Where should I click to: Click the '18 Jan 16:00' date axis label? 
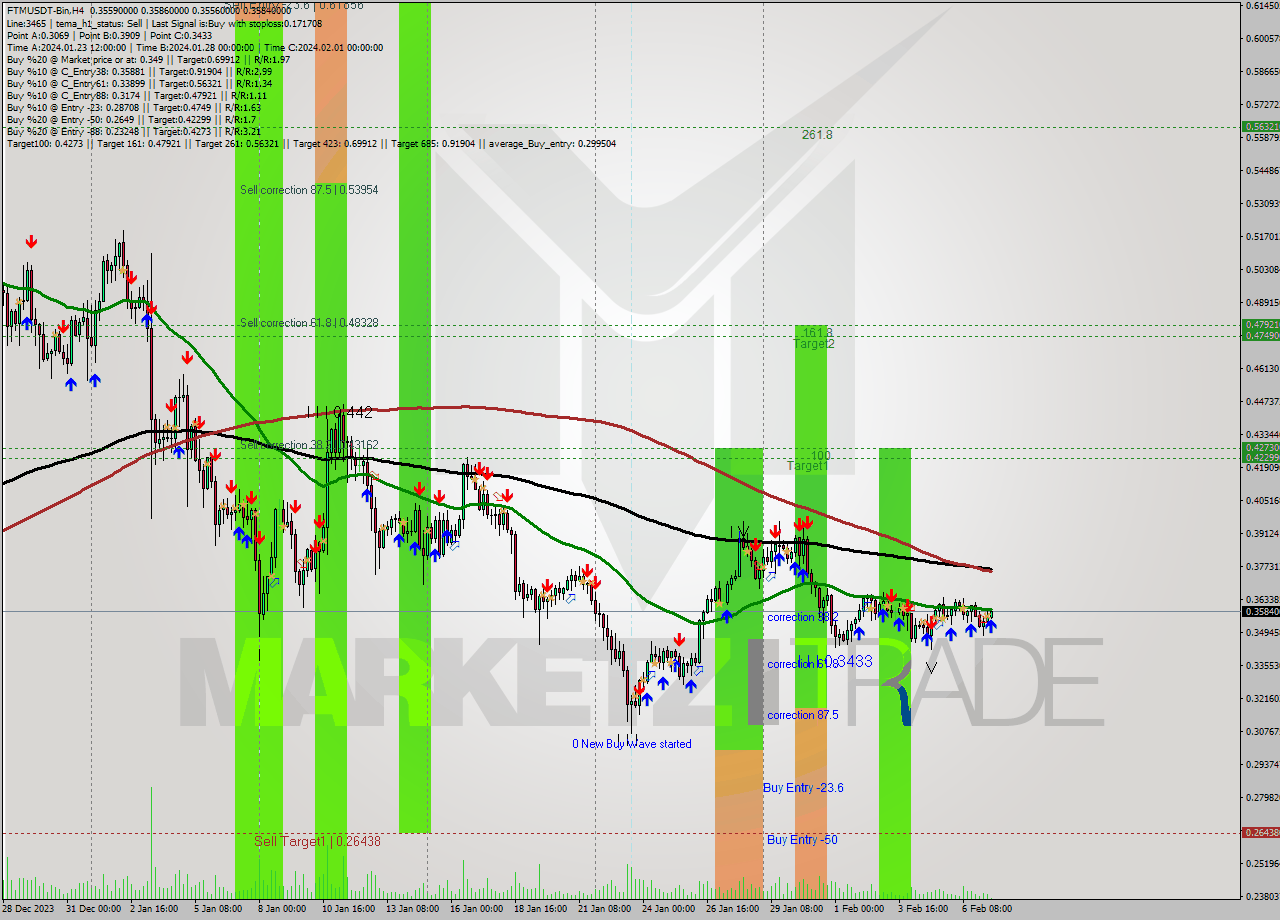tap(541, 909)
